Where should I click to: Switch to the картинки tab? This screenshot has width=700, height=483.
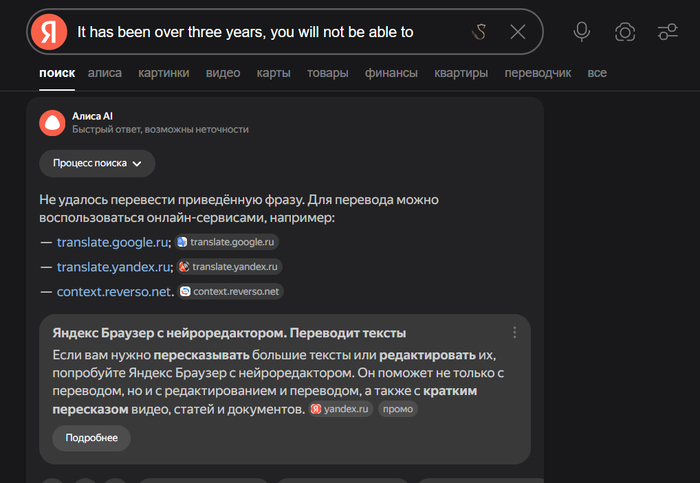click(x=164, y=74)
